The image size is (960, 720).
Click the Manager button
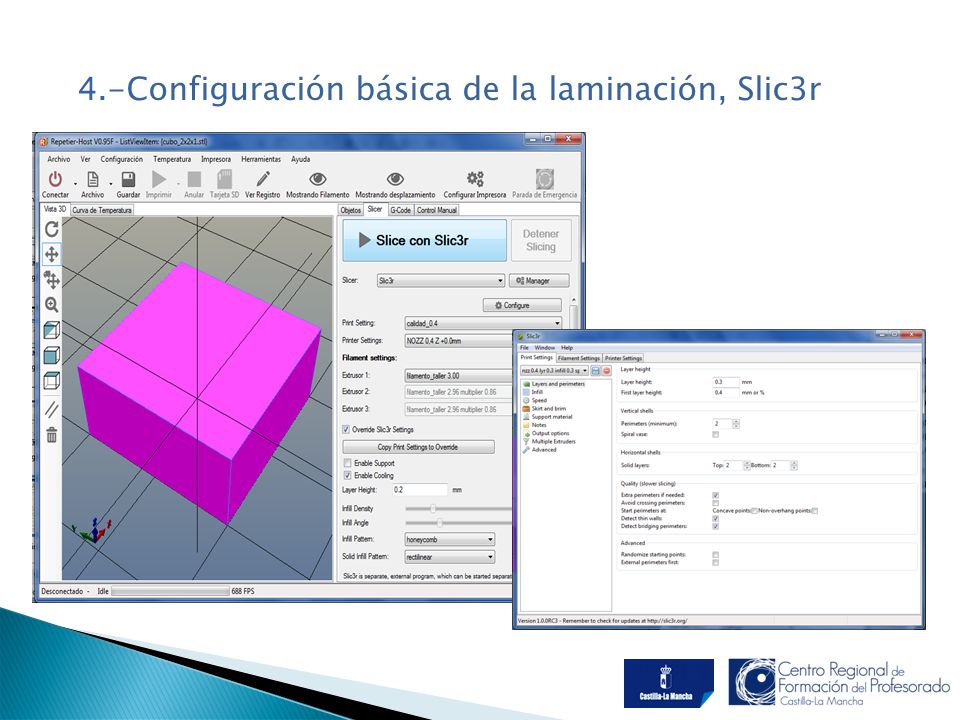pyautogui.click(x=539, y=280)
